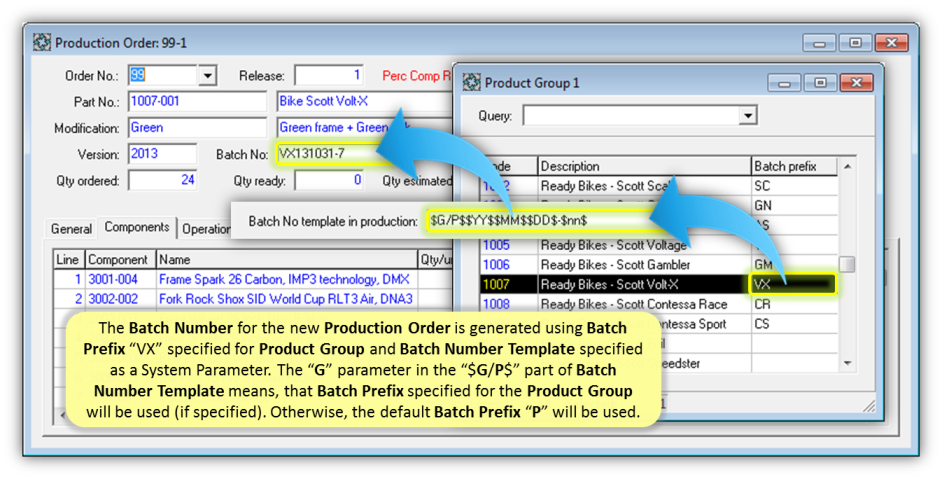Click the Release input field
This screenshot has height=479, width=942.
(329, 75)
